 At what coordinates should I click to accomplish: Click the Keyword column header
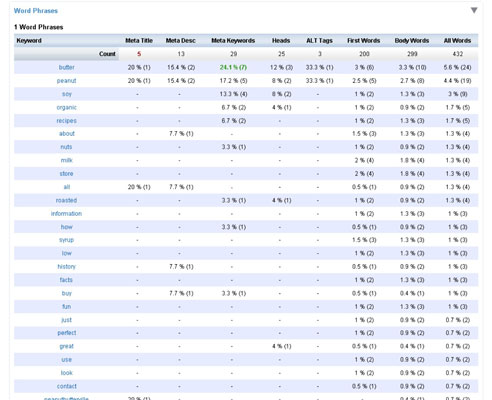point(29,41)
